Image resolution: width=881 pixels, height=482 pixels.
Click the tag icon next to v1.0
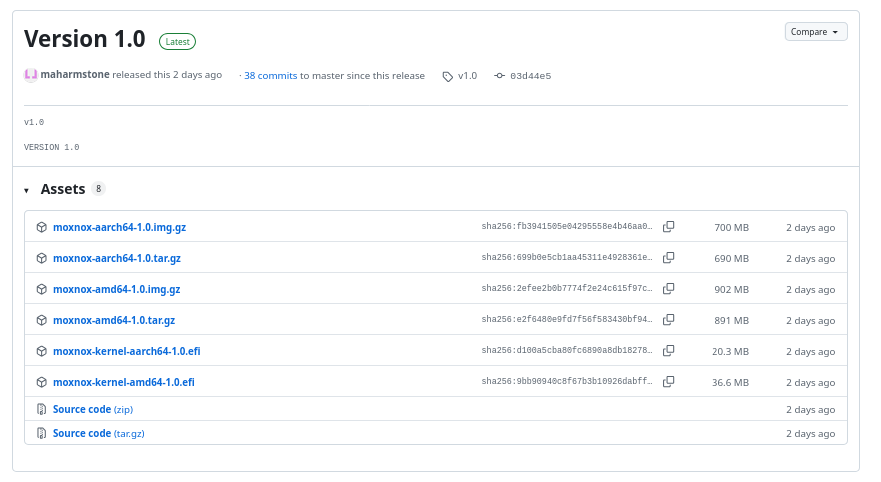coord(448,76)
